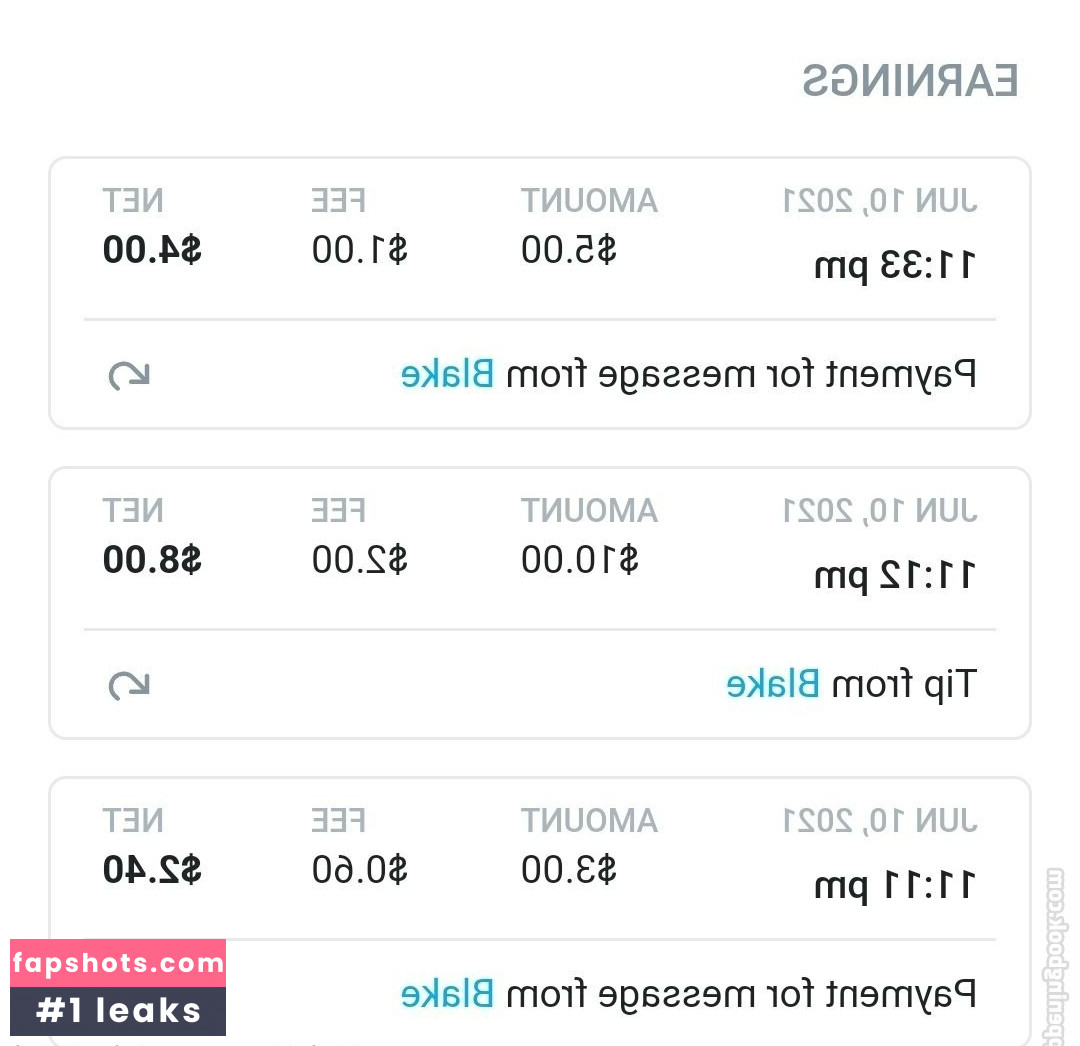Select the $2.40 net value

coord(152,870)
